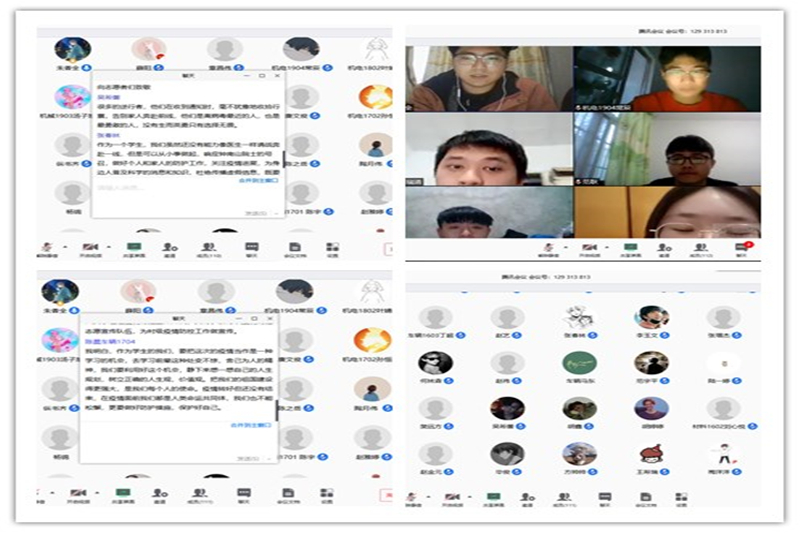Open audio options arrow in video grid window
The image size is (800, 533).
[565, 247]
